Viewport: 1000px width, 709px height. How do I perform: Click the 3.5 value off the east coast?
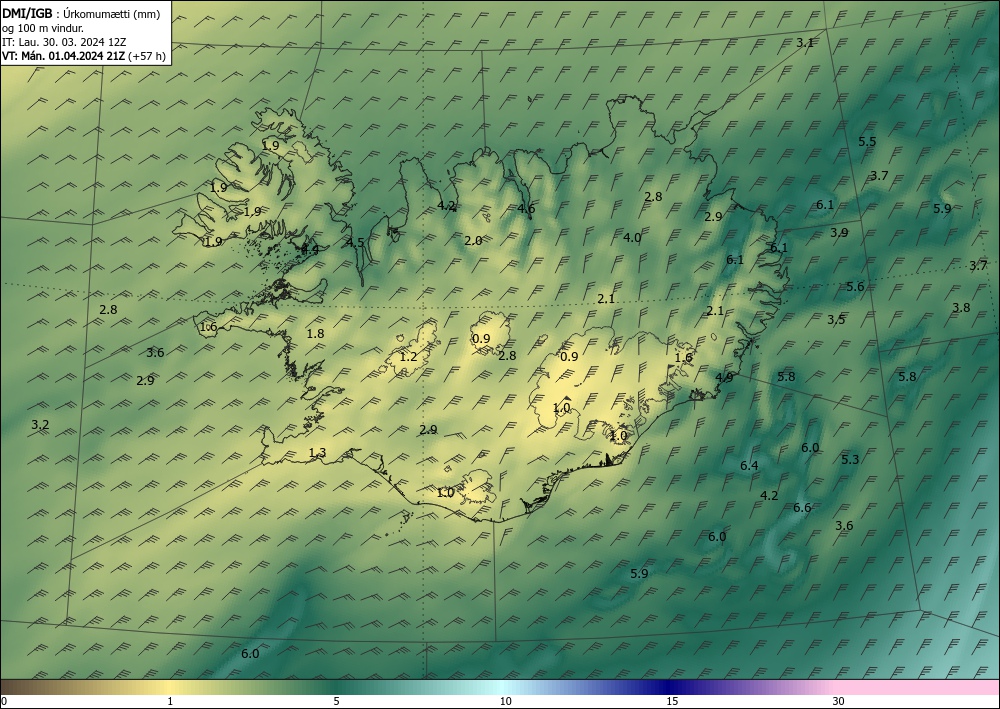(836, 319)
